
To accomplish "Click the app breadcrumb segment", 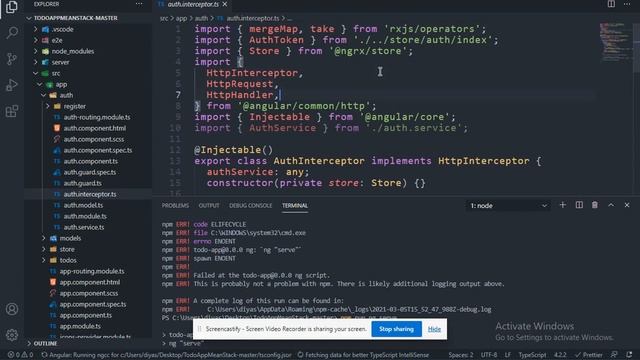I will (x=181, y=18).
